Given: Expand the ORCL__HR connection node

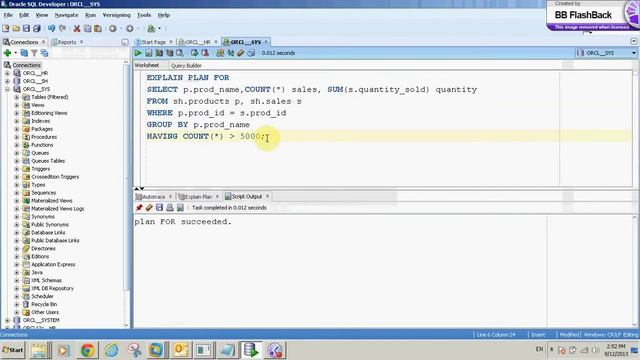Looking at the screenshot, I should coord(7,73).
